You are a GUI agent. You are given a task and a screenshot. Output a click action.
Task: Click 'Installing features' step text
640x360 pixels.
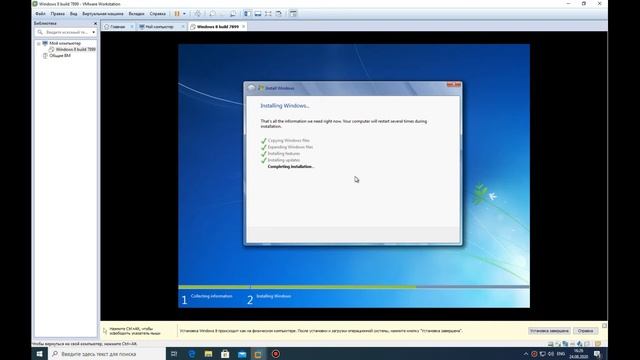pyautogui.click(x=284, y=153)
